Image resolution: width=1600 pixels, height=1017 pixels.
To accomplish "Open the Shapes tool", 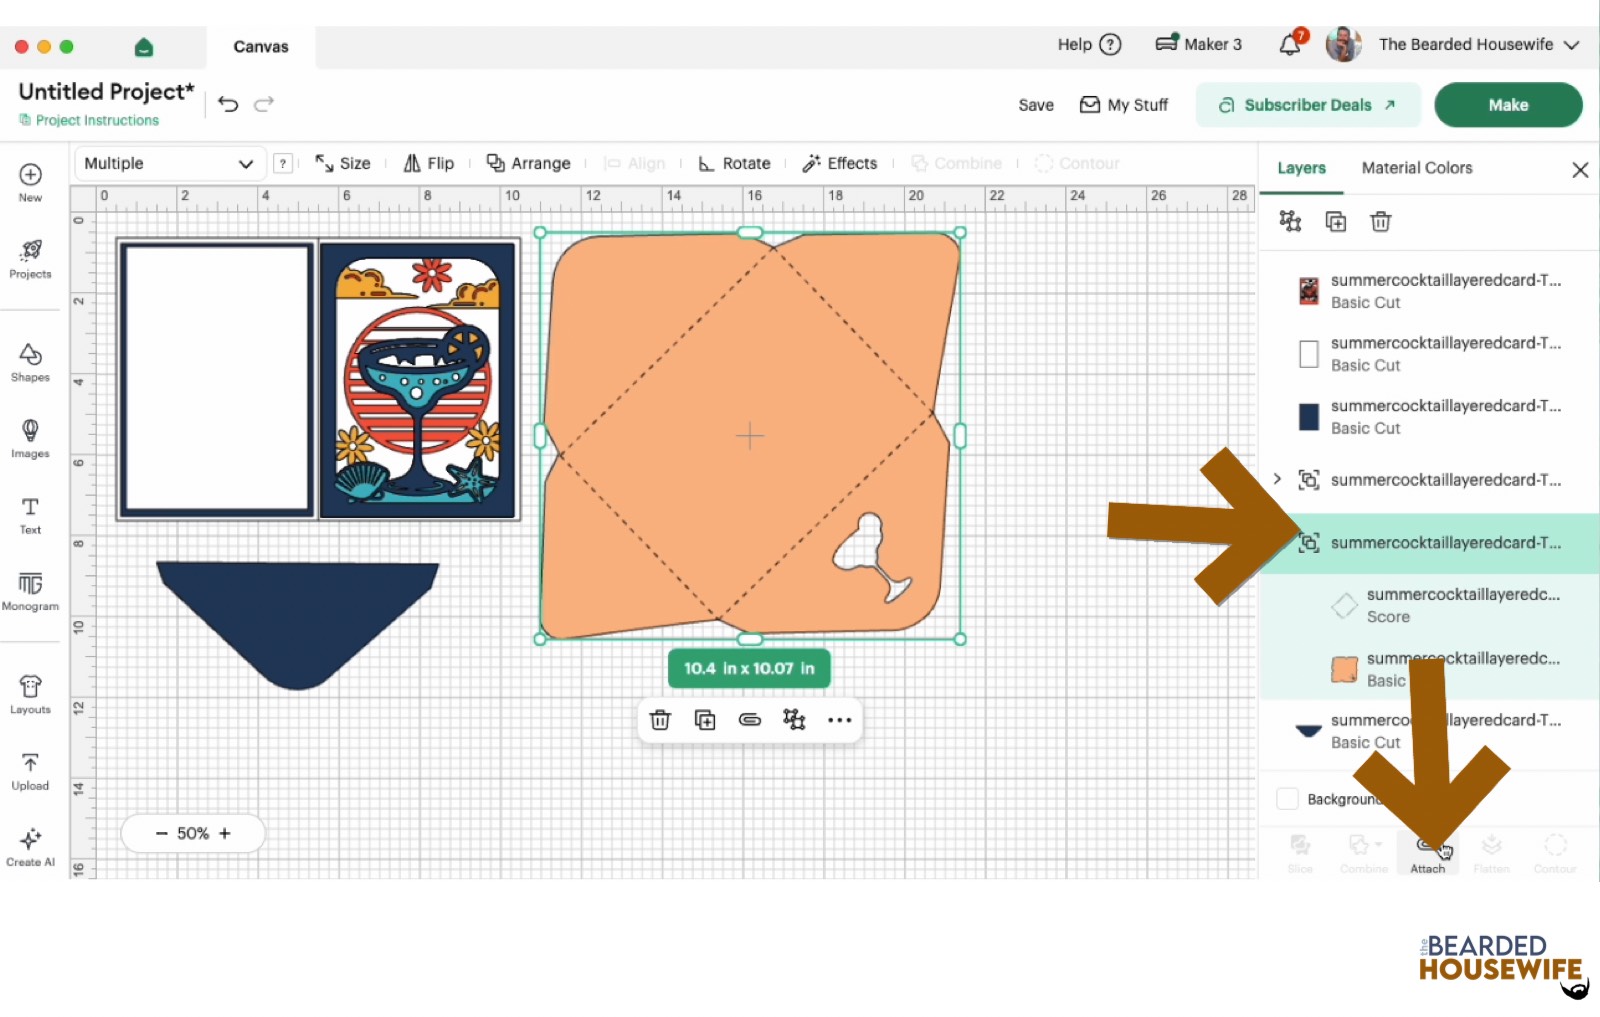I will (x=30, y=362).
